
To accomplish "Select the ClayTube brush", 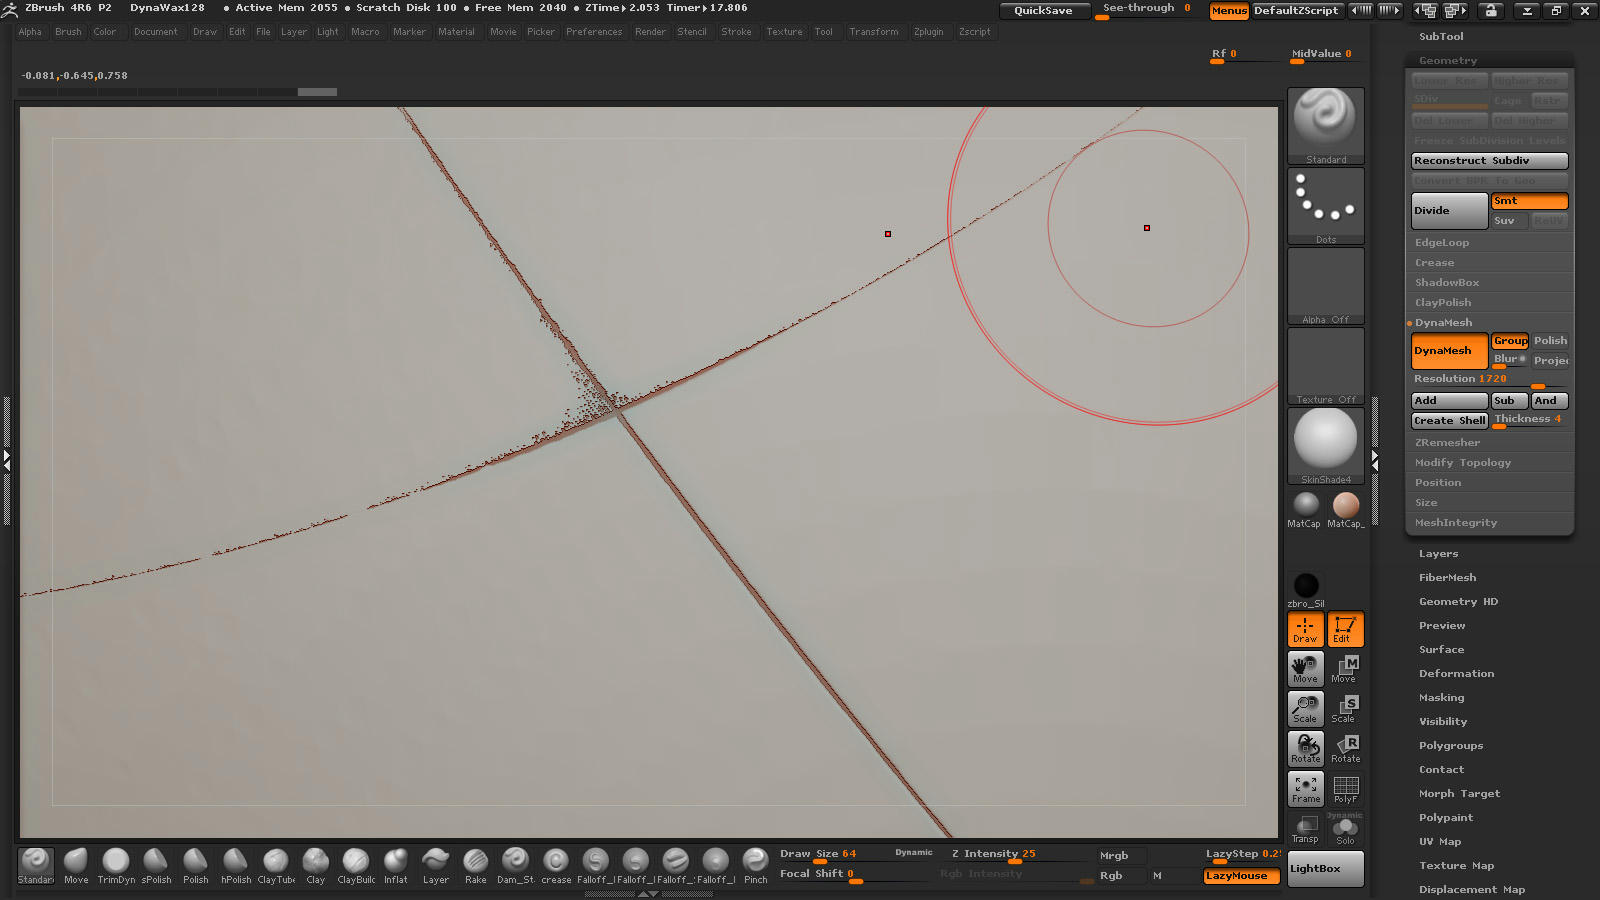I will click(x=276, y=866).
